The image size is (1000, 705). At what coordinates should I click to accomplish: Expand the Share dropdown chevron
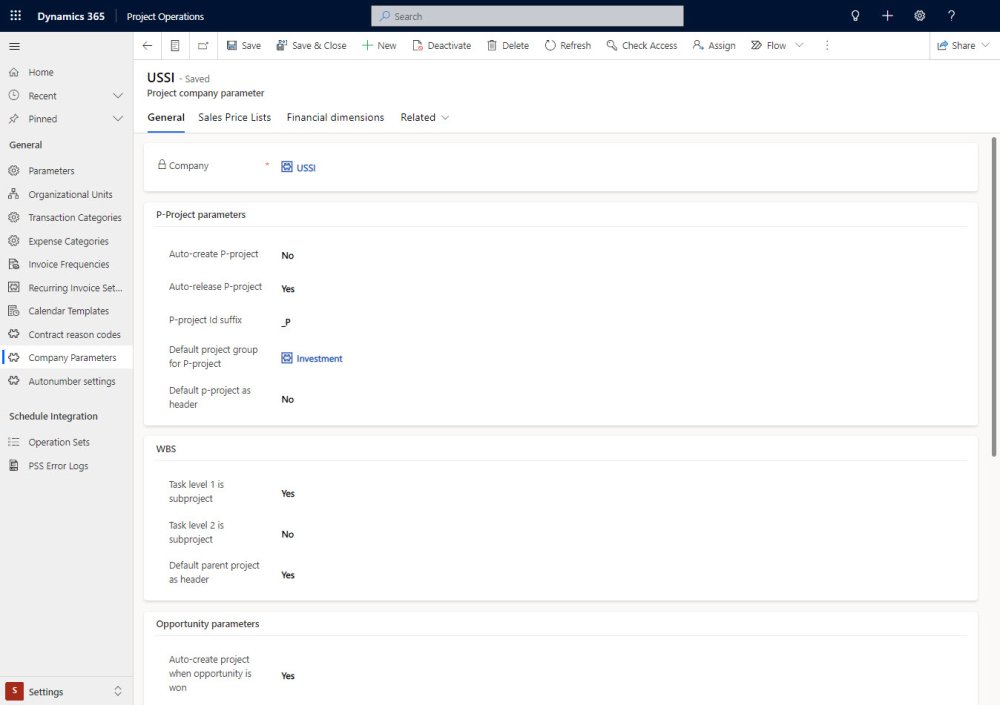985,45
